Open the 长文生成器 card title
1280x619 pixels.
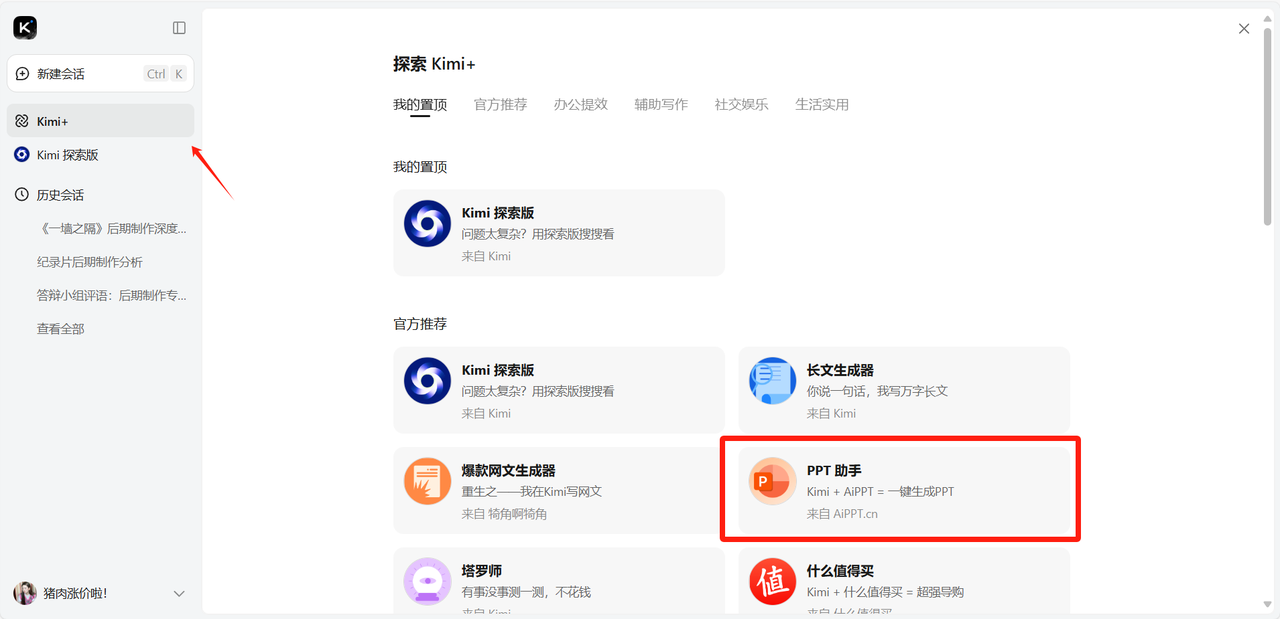click(x=841, y=370)
